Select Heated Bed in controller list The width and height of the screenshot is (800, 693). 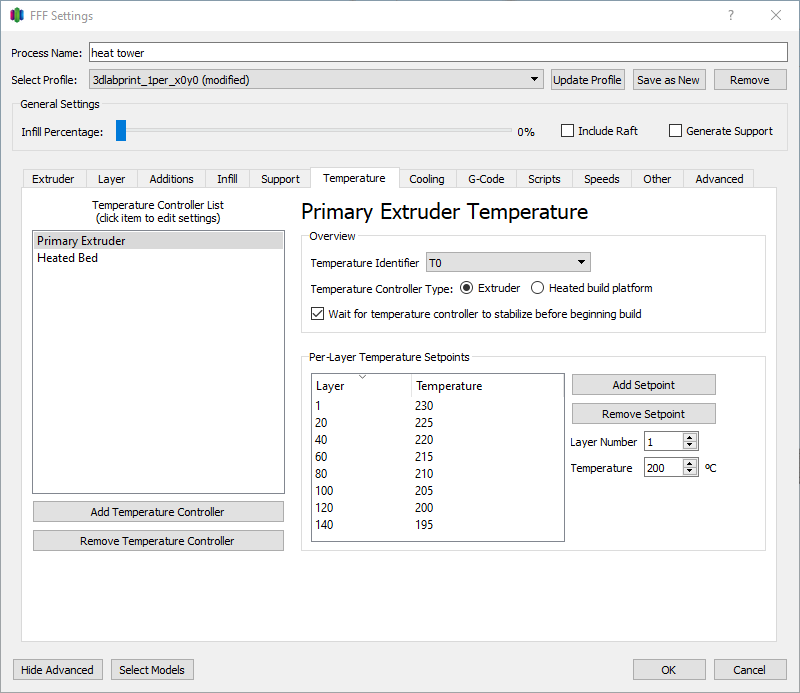point(68,258)
